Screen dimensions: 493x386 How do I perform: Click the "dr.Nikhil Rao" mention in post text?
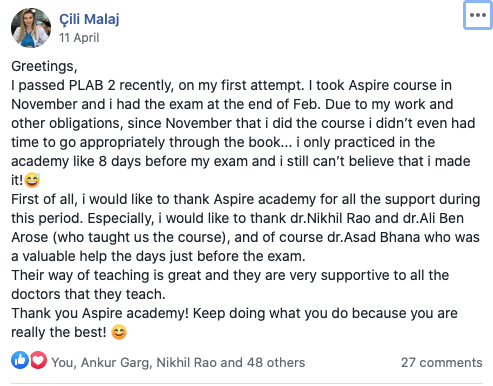[330, 218]
